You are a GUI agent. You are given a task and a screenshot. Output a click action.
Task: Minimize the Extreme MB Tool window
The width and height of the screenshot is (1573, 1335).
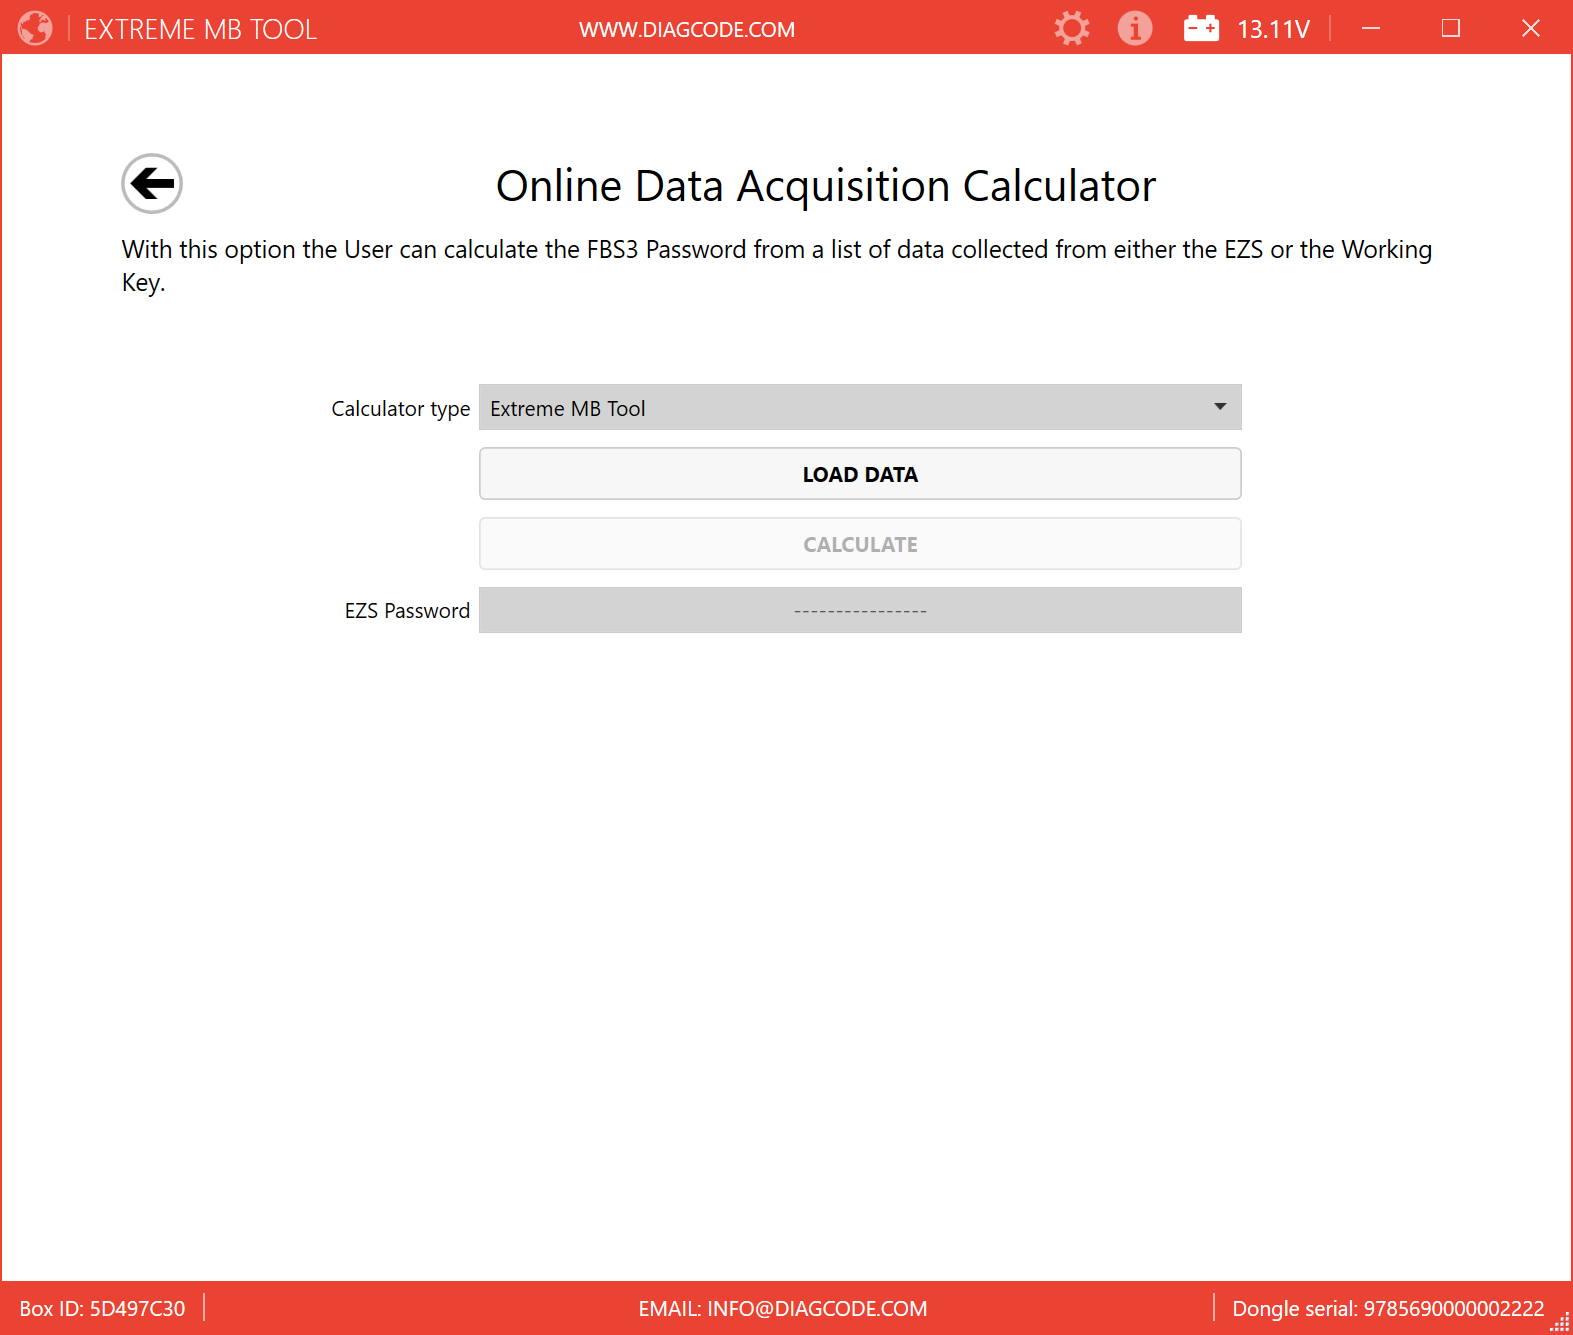coord(1371,28)
